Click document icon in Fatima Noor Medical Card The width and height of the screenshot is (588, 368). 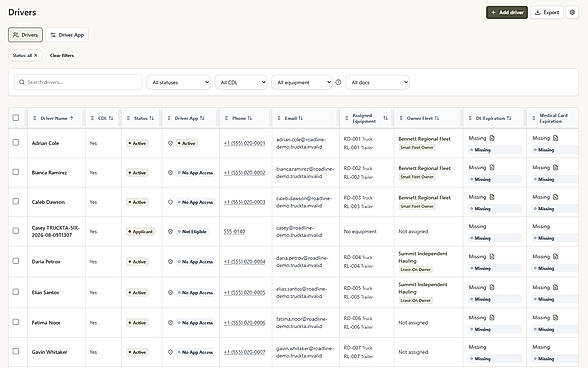pyautogui.click(x=556, y=317)
